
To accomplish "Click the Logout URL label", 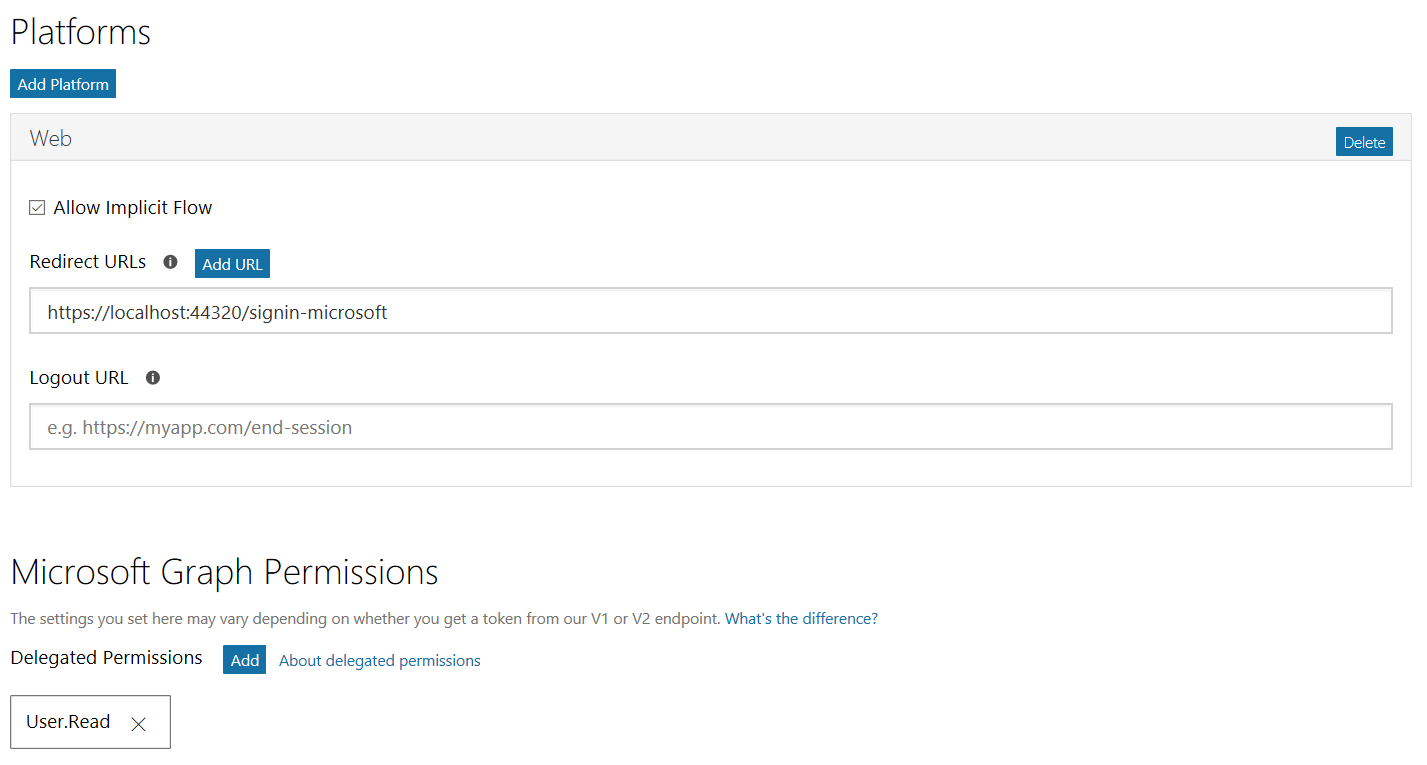I will 79,378.
